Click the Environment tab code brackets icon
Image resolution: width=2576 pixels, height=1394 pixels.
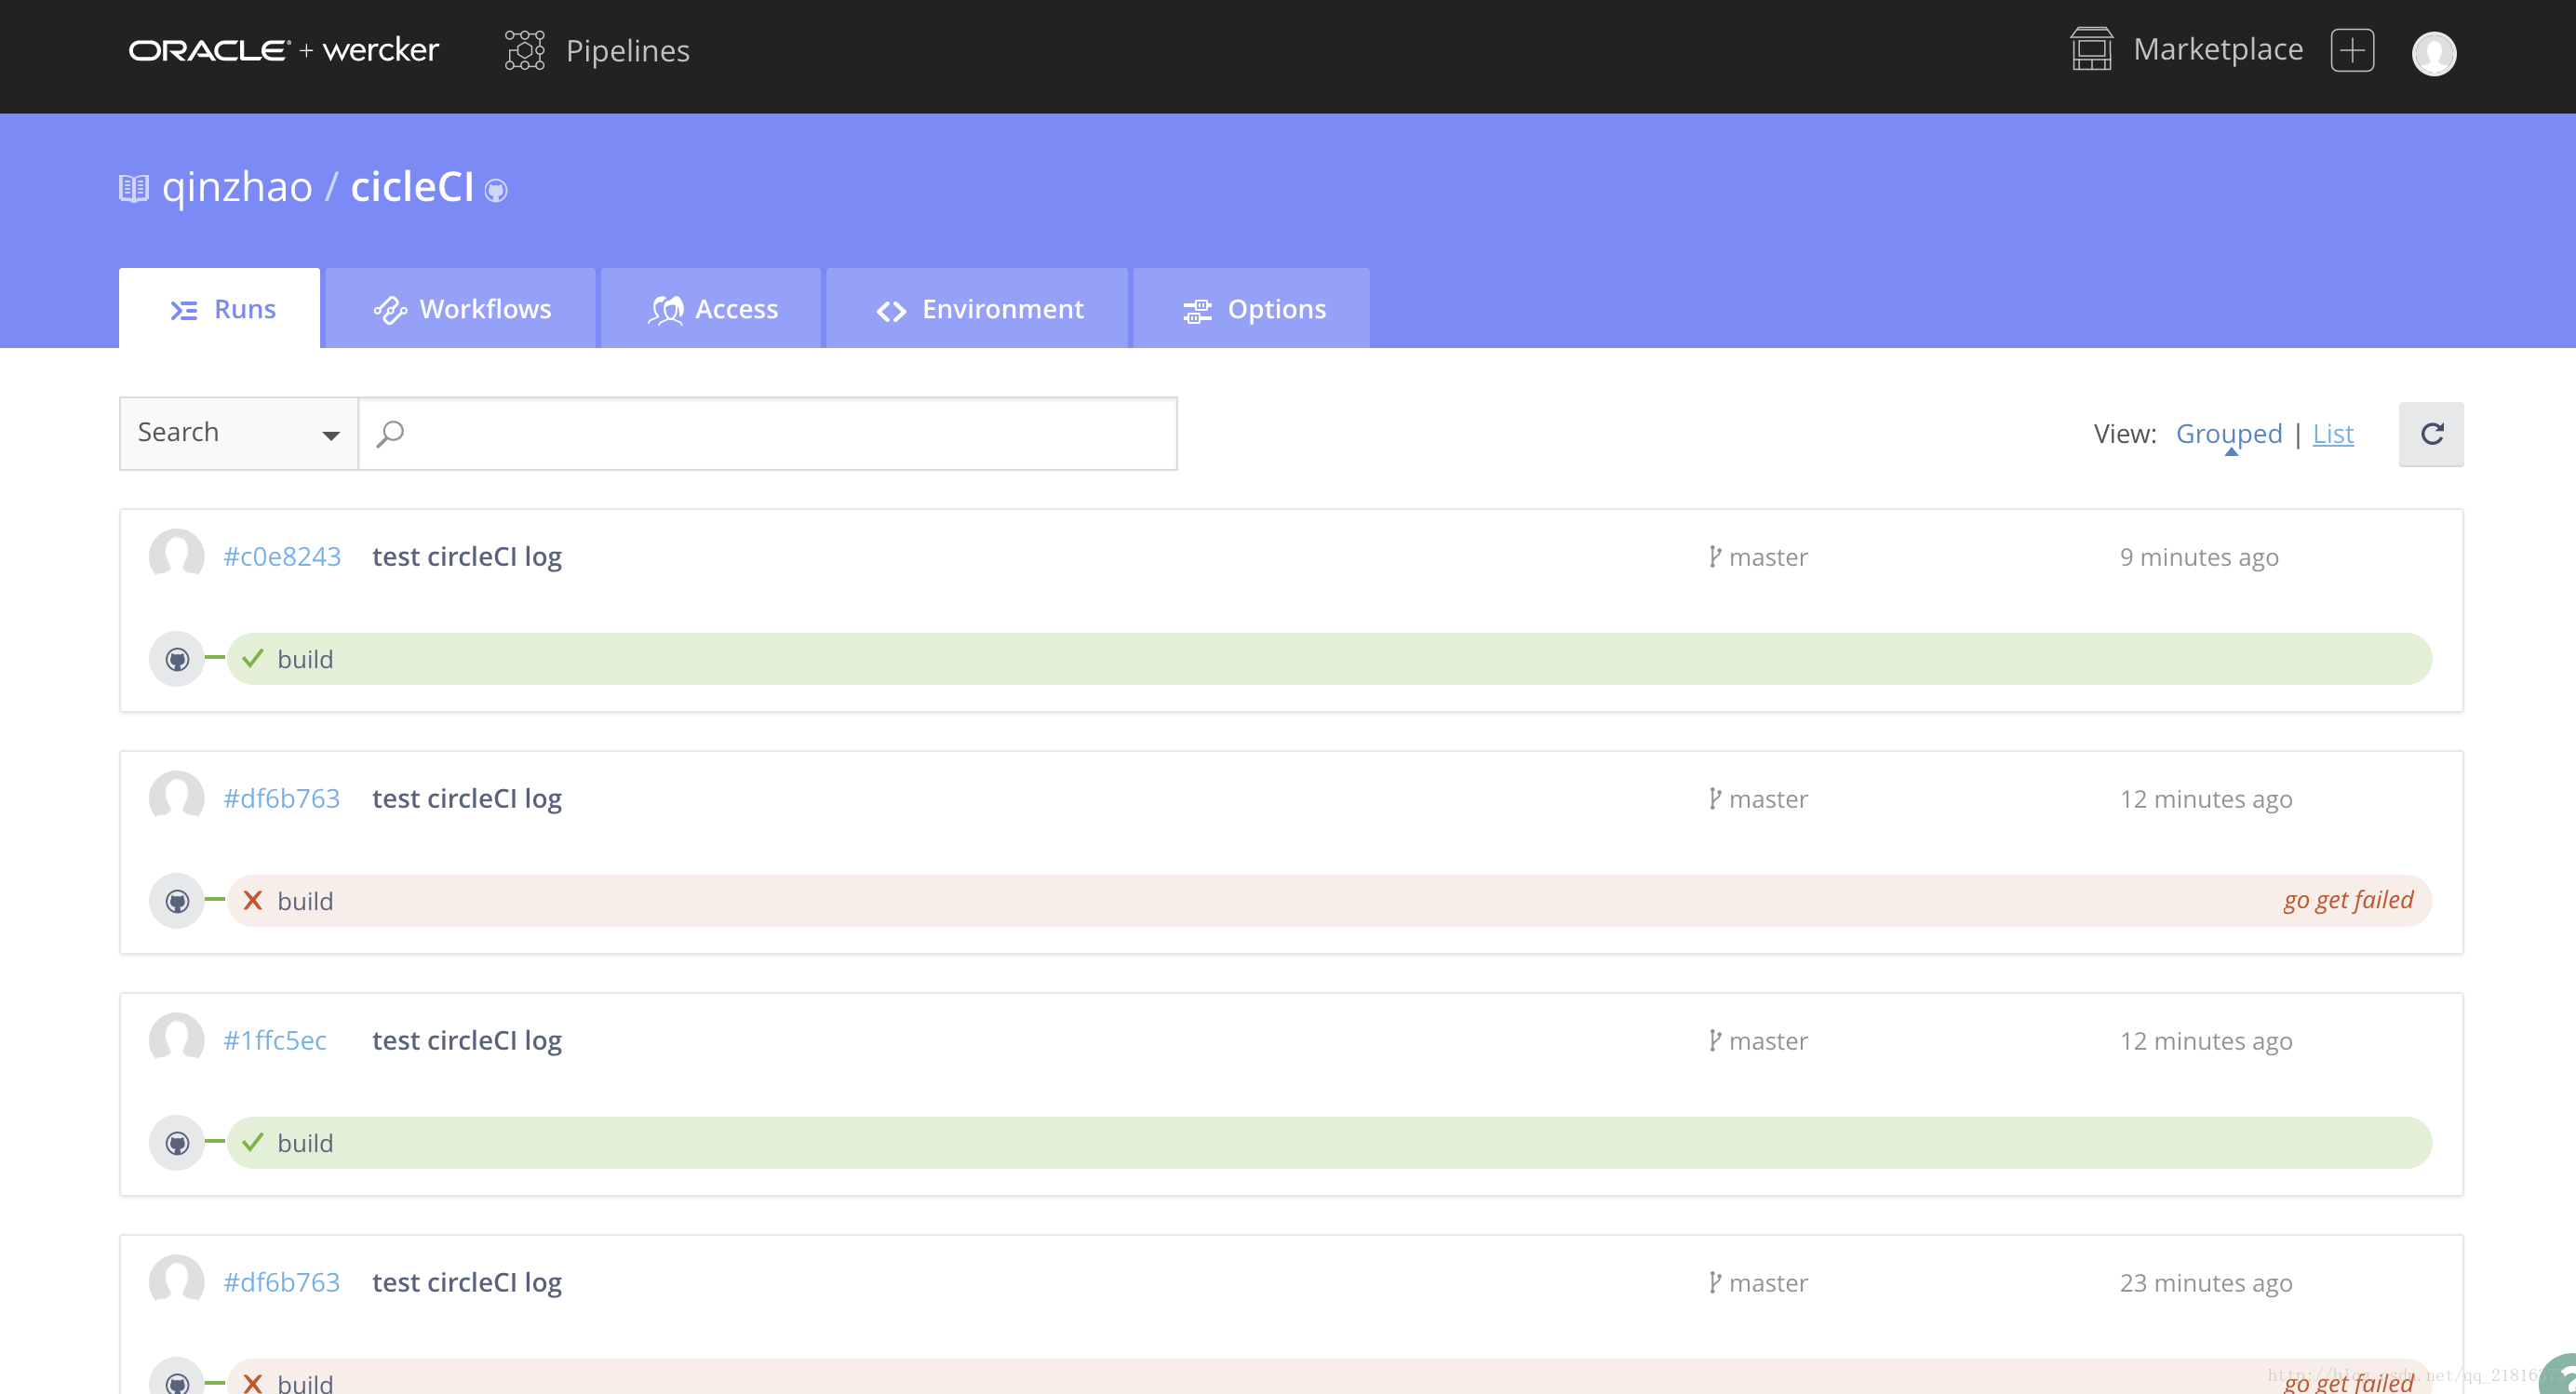(x=891, y=311)
